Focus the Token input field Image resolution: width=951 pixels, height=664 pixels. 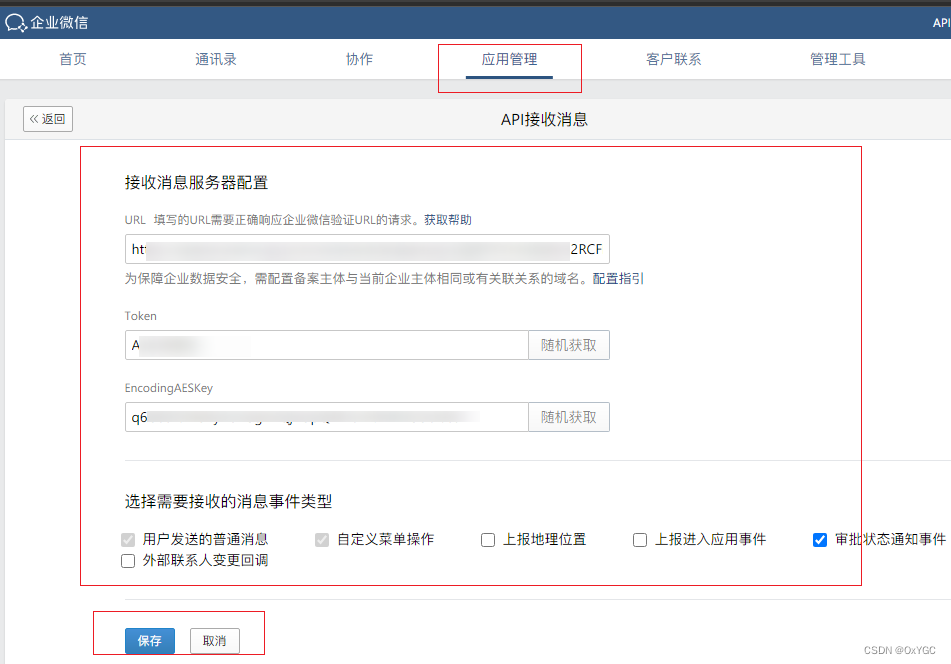click(x=326, y=345)
